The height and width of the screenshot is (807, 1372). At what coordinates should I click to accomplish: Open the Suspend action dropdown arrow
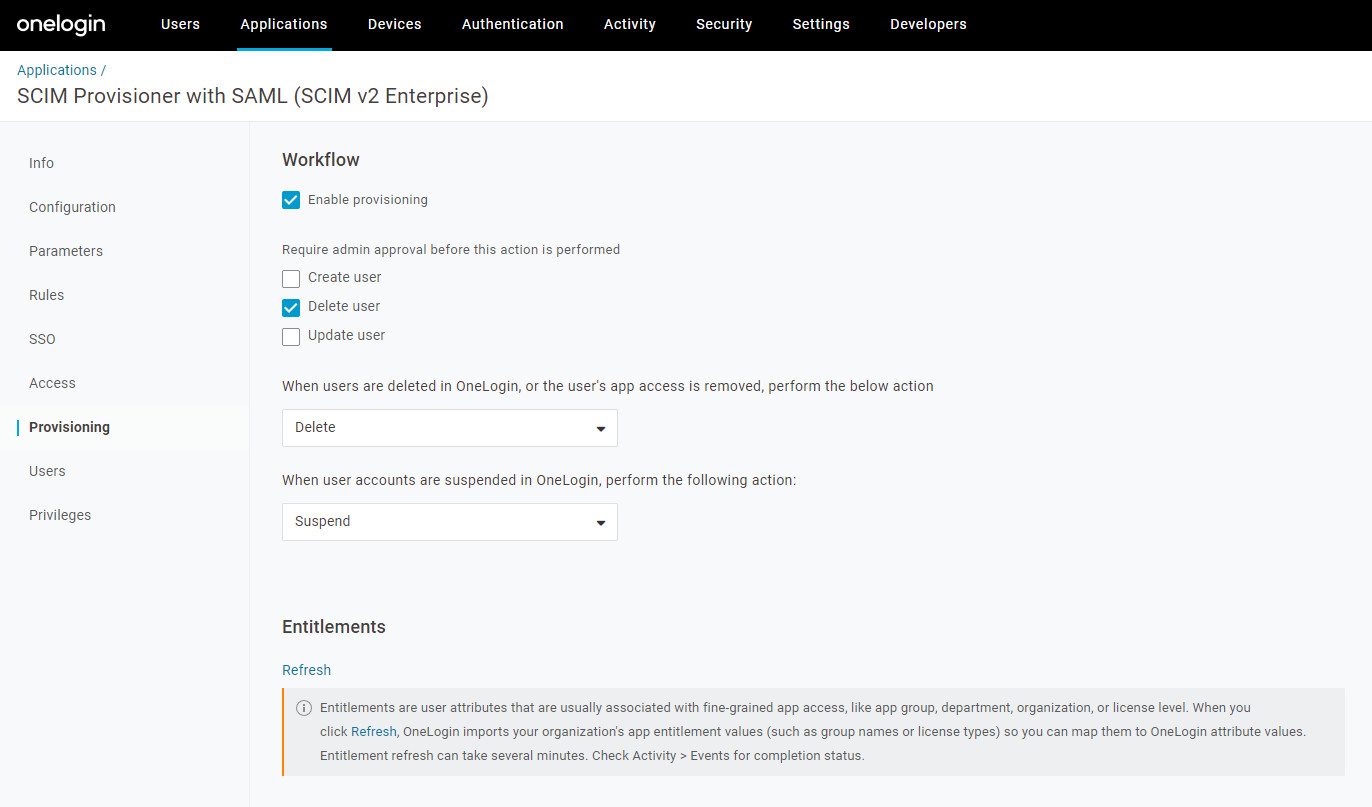point(601,521)
